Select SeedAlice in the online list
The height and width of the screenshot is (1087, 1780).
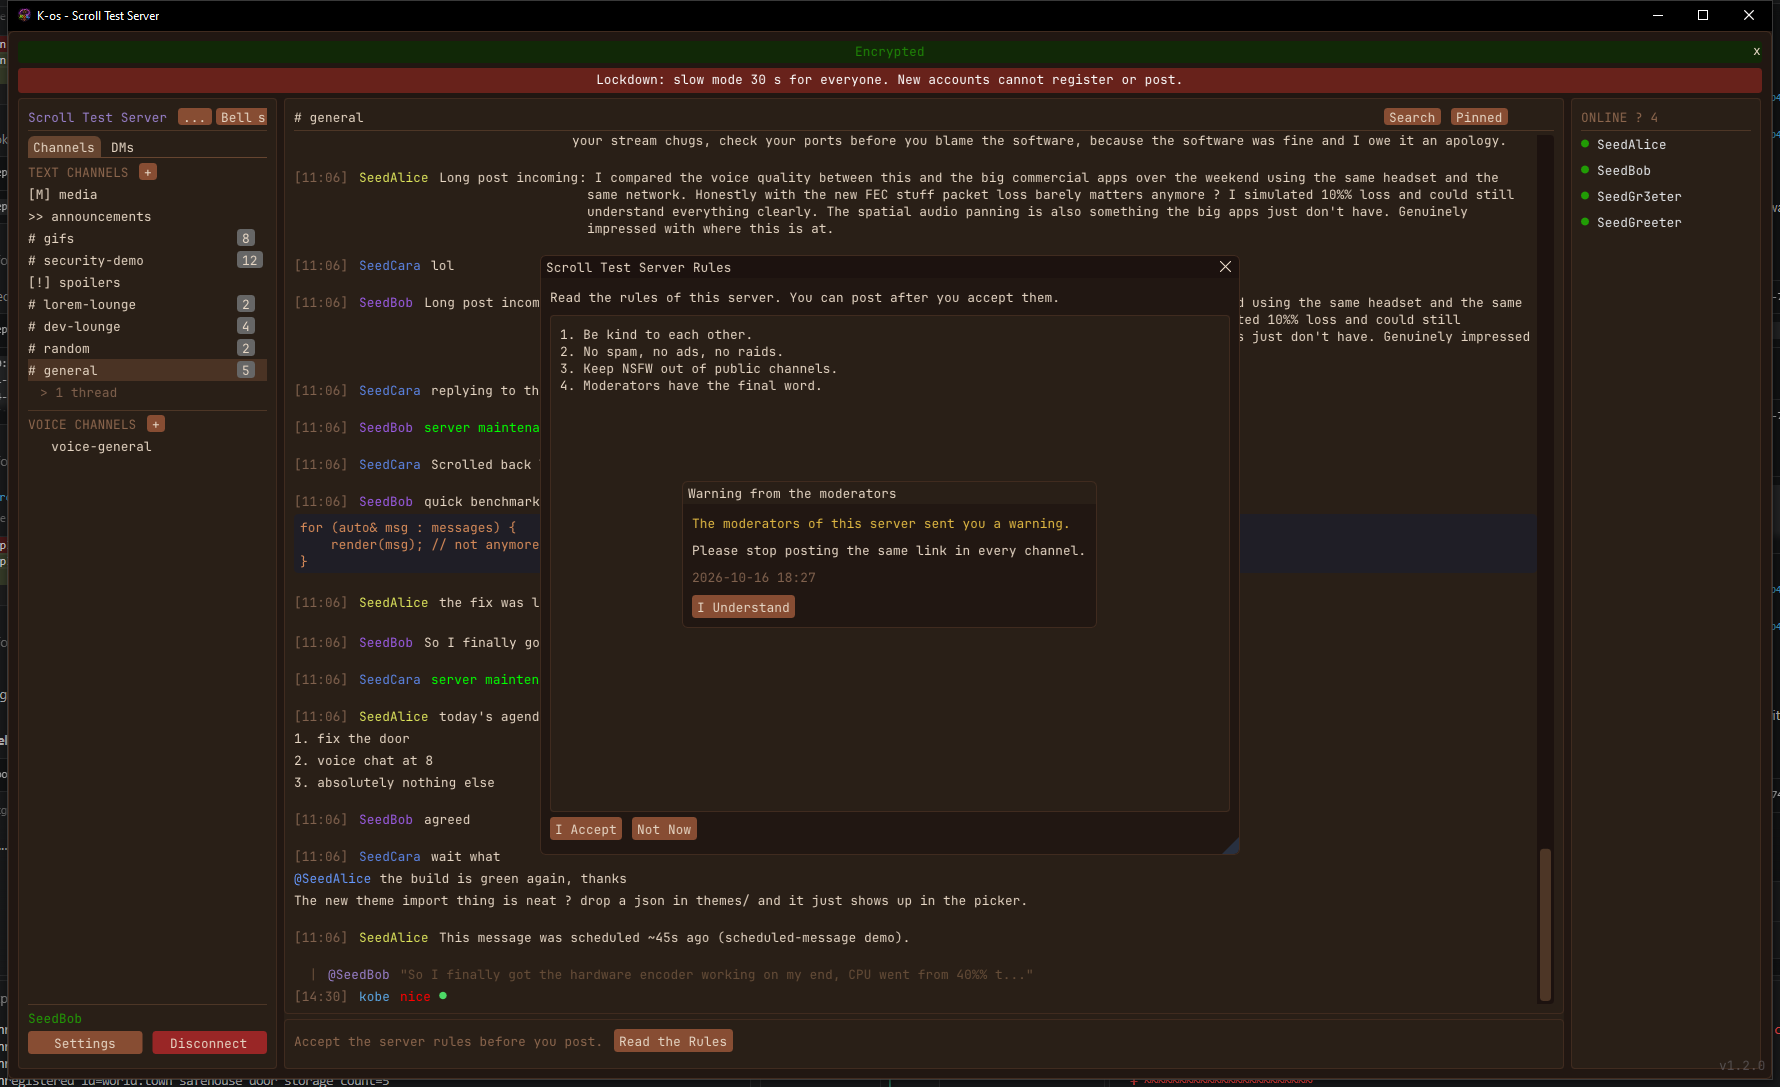point(1631,145)
